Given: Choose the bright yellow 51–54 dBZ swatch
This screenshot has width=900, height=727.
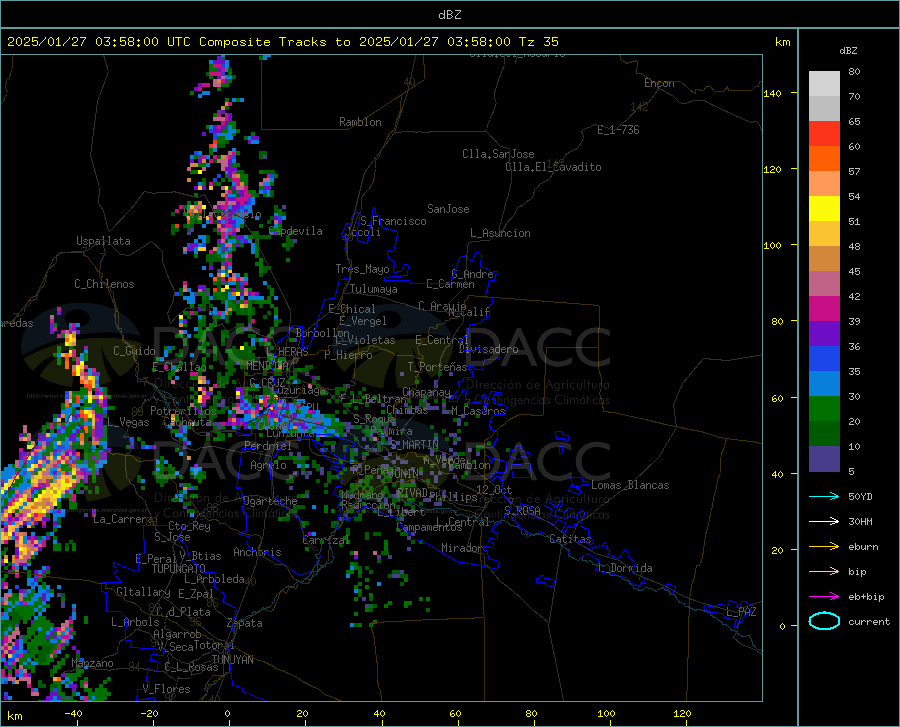Looking at the screenshot, I should coord(824,209).
